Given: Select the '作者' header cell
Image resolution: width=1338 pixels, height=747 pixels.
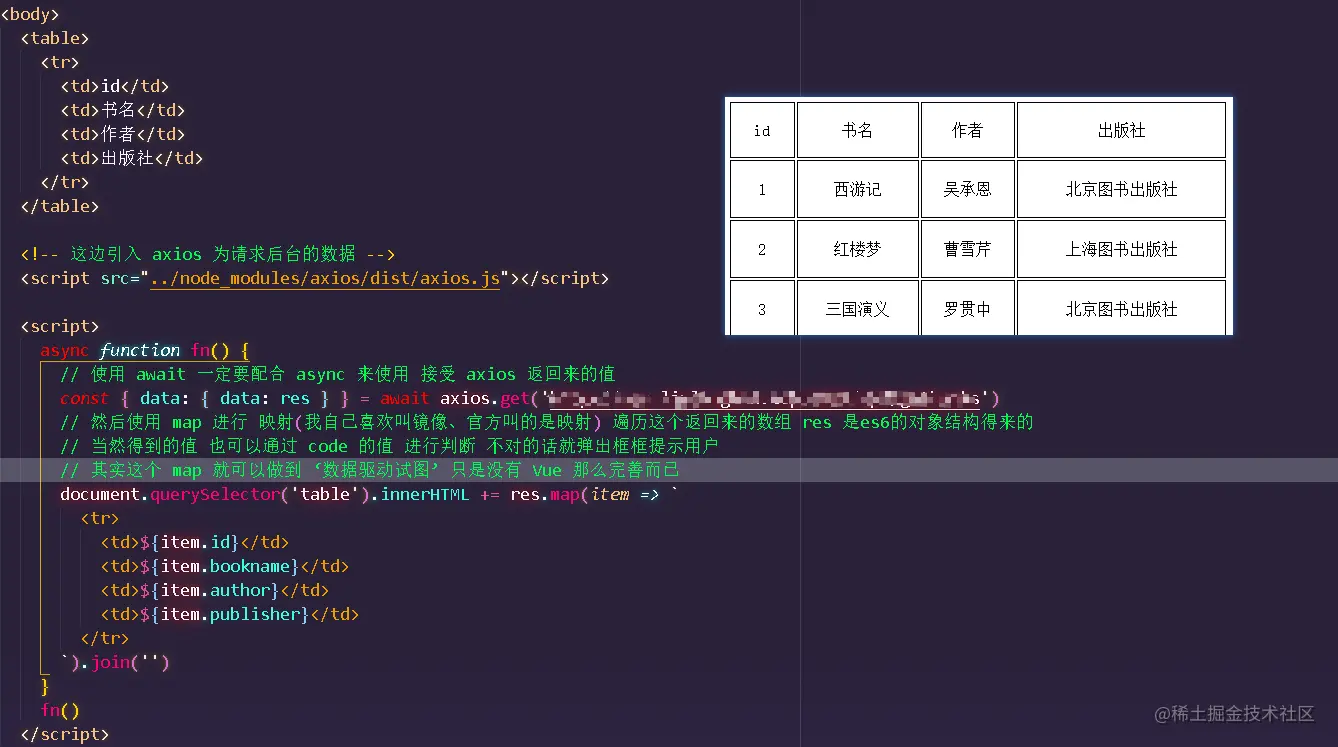Looking at the screenshot, I should tap(967, 130).
